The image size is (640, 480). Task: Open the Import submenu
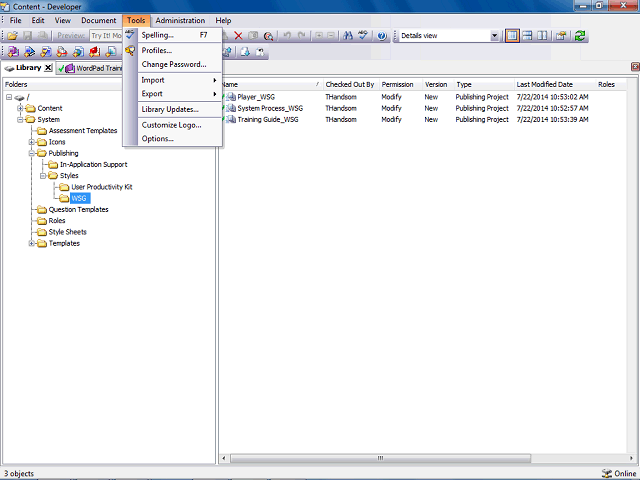[179, 80]
